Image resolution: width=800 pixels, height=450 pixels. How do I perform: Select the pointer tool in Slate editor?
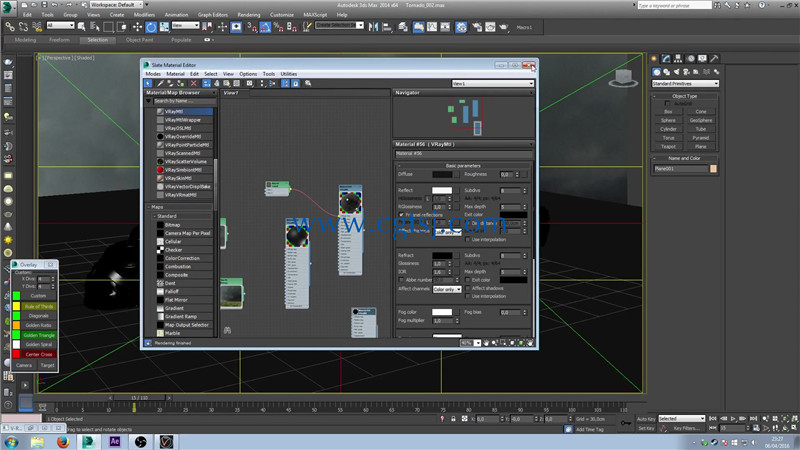pyautogui.click(x=148, y=83)
